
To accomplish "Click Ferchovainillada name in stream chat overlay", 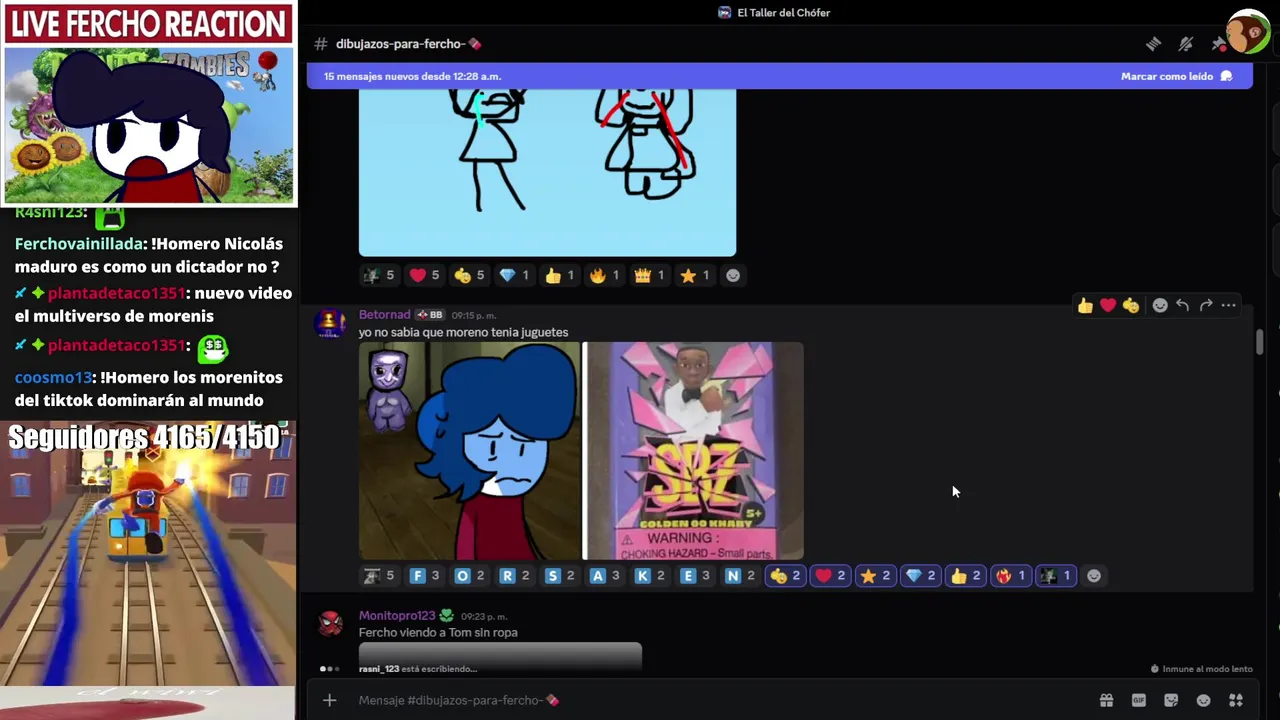I will 81,244.
